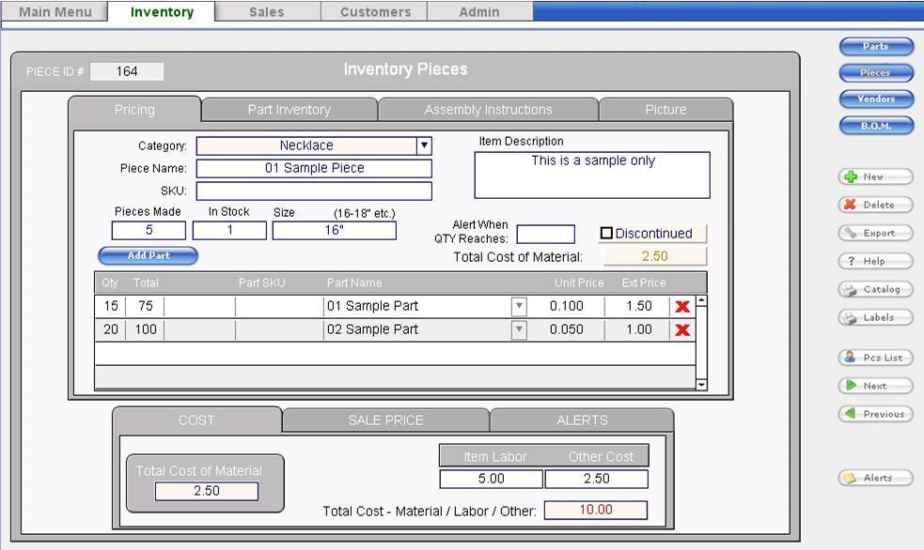Screen dimensions: 924x550
Task: Open the Vendors section button
Action: tap(875, 99)
